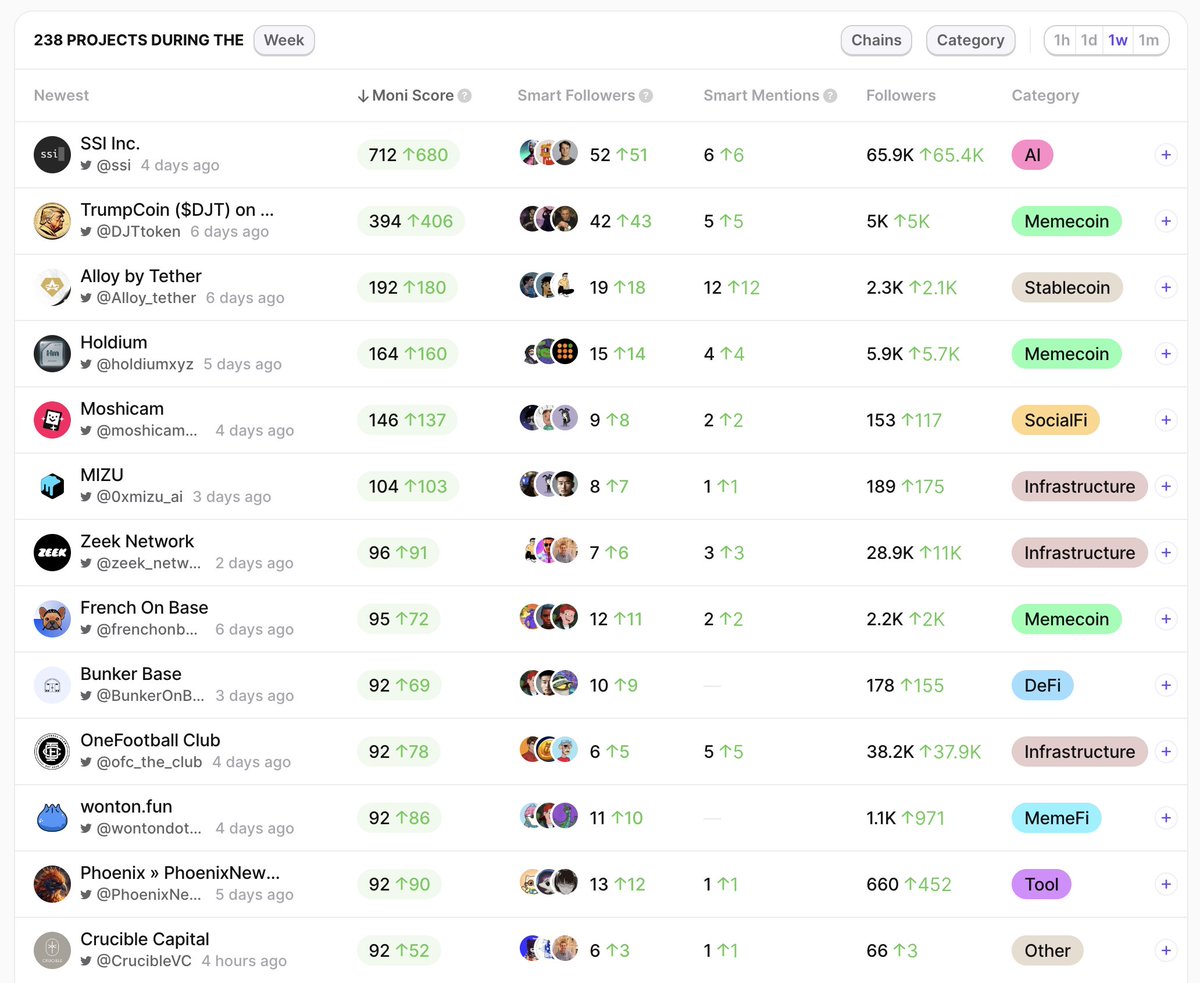Viewport: 1200px width, 983px height.
Task: Open the Smart Mentions help icon
Action: [830, 96]
